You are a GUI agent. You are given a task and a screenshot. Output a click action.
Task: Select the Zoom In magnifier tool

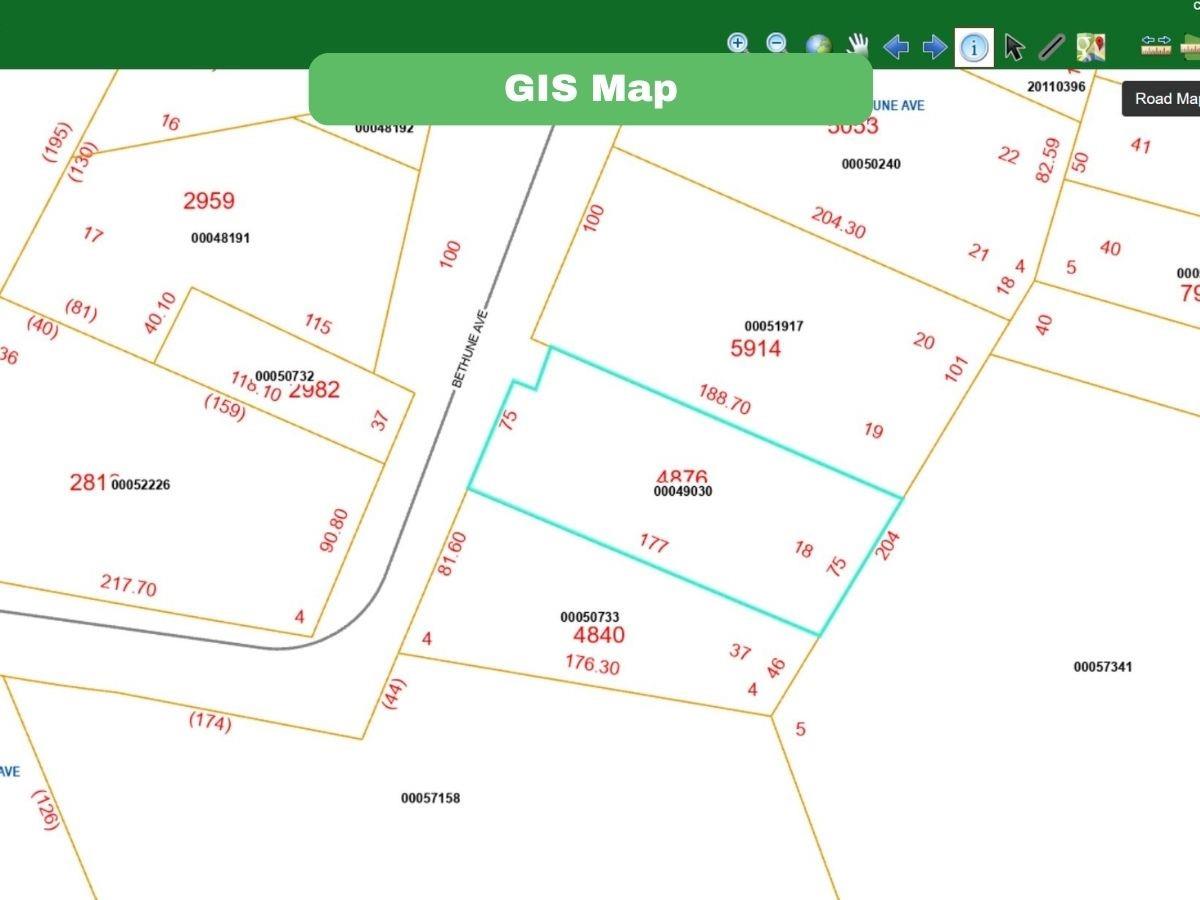[x=738, y=45]
